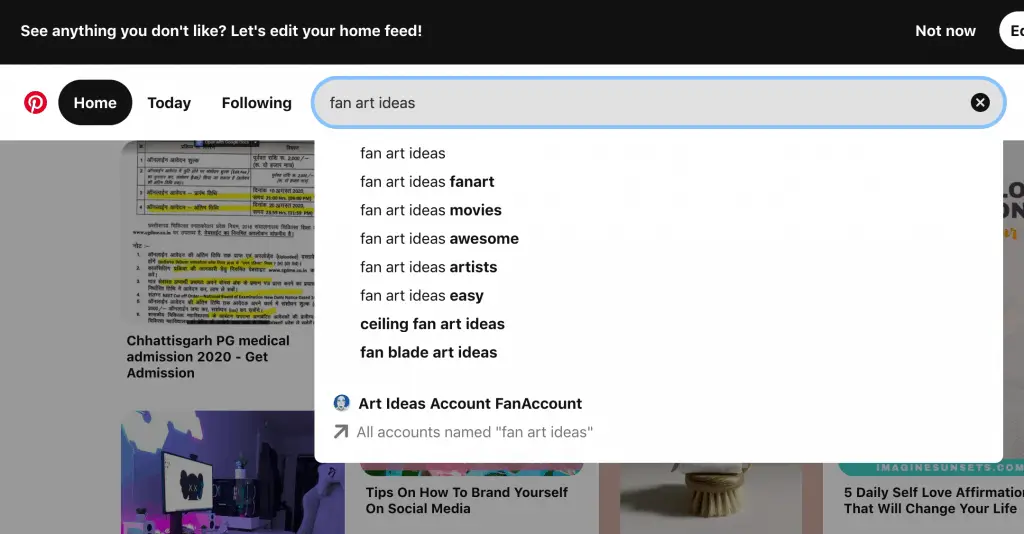Switch to the Today tab

169,102
